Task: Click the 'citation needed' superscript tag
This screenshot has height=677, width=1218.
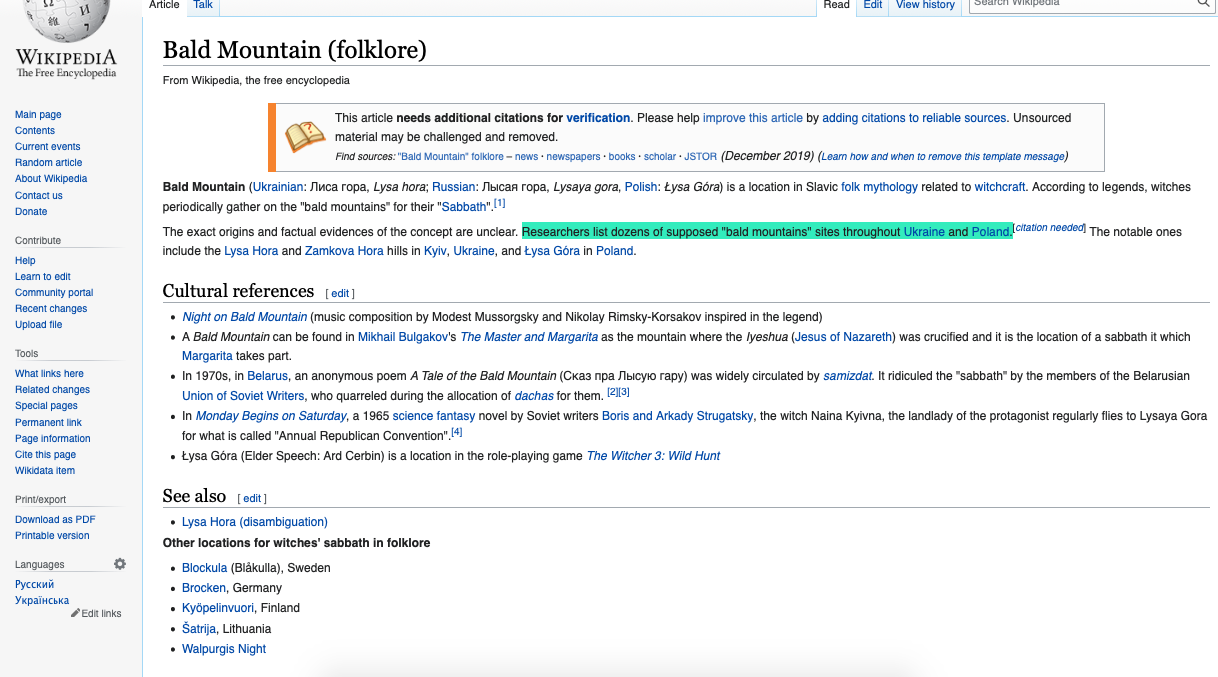Action: [x=1050, y=228]
